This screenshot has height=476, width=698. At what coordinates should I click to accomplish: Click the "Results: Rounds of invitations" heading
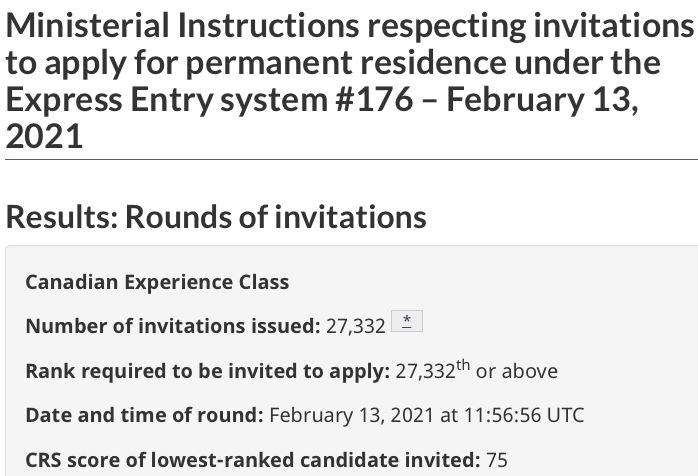216,216
